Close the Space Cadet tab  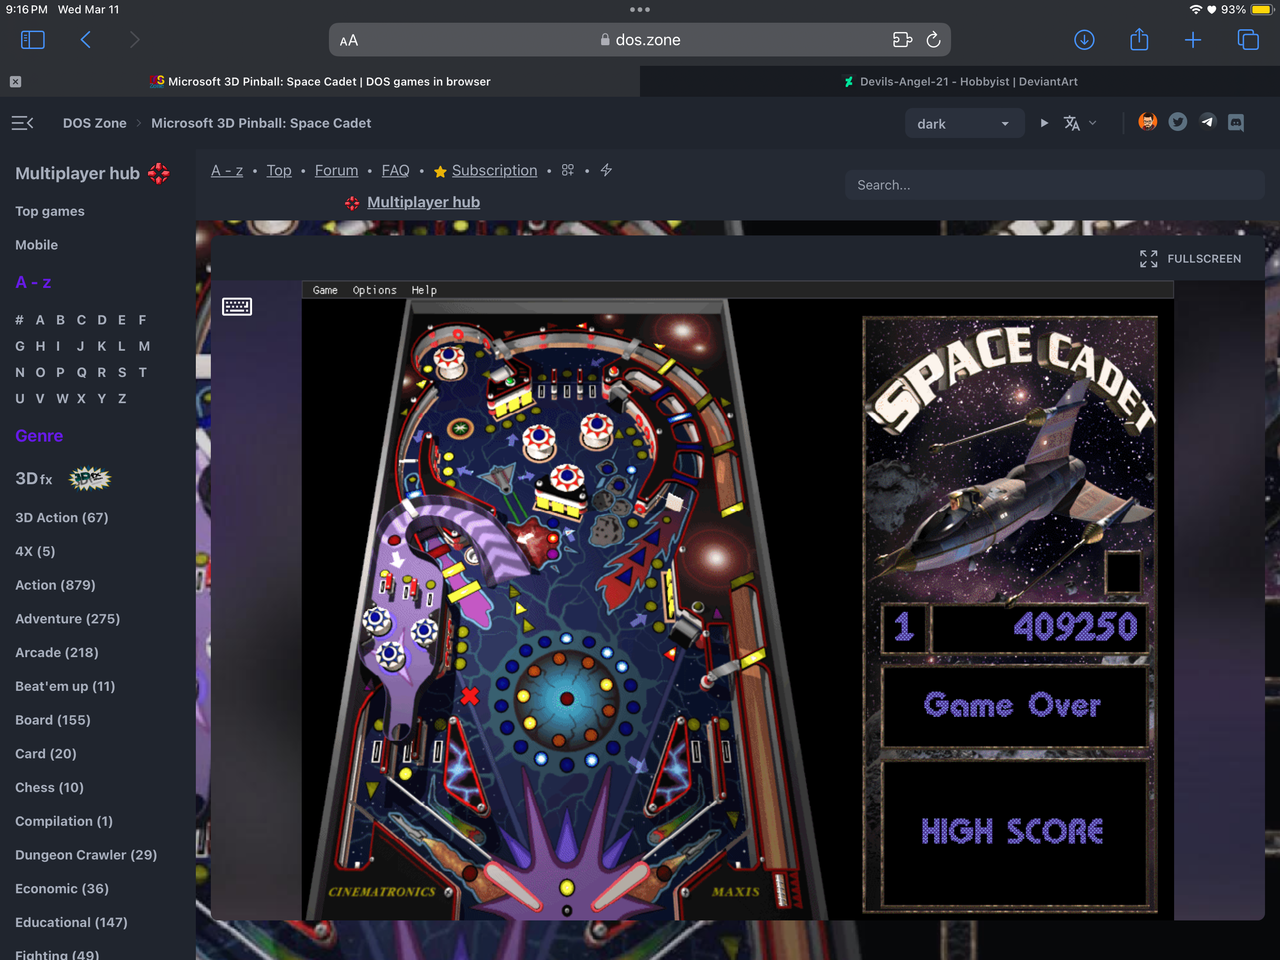[x=15, y=82]
